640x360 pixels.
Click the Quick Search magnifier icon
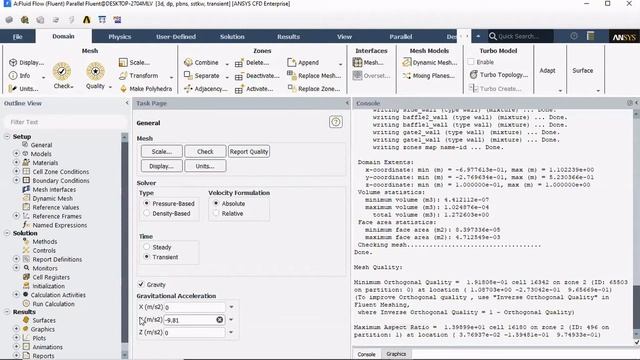click(x=493, y=36)
